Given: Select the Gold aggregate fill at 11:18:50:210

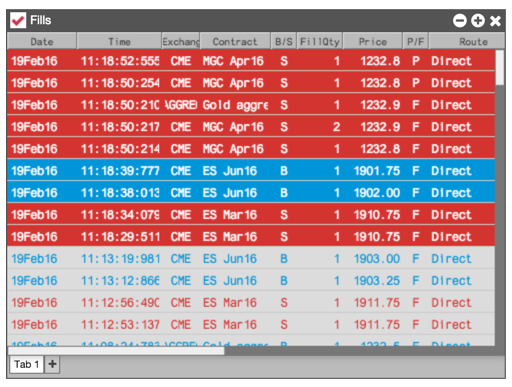Looking at the screenshot, I should click(251, 105).
